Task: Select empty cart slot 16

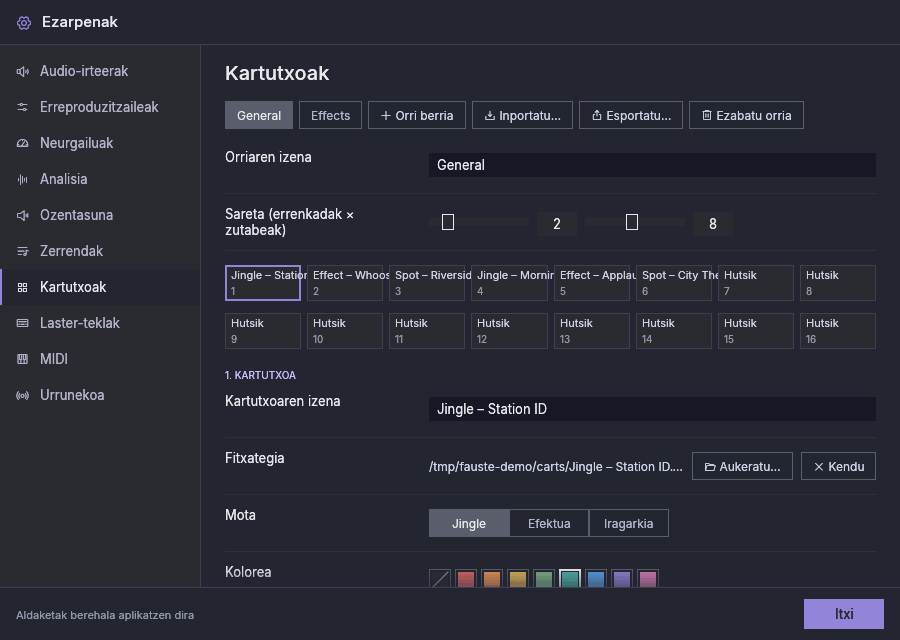Action: (838, 331)
